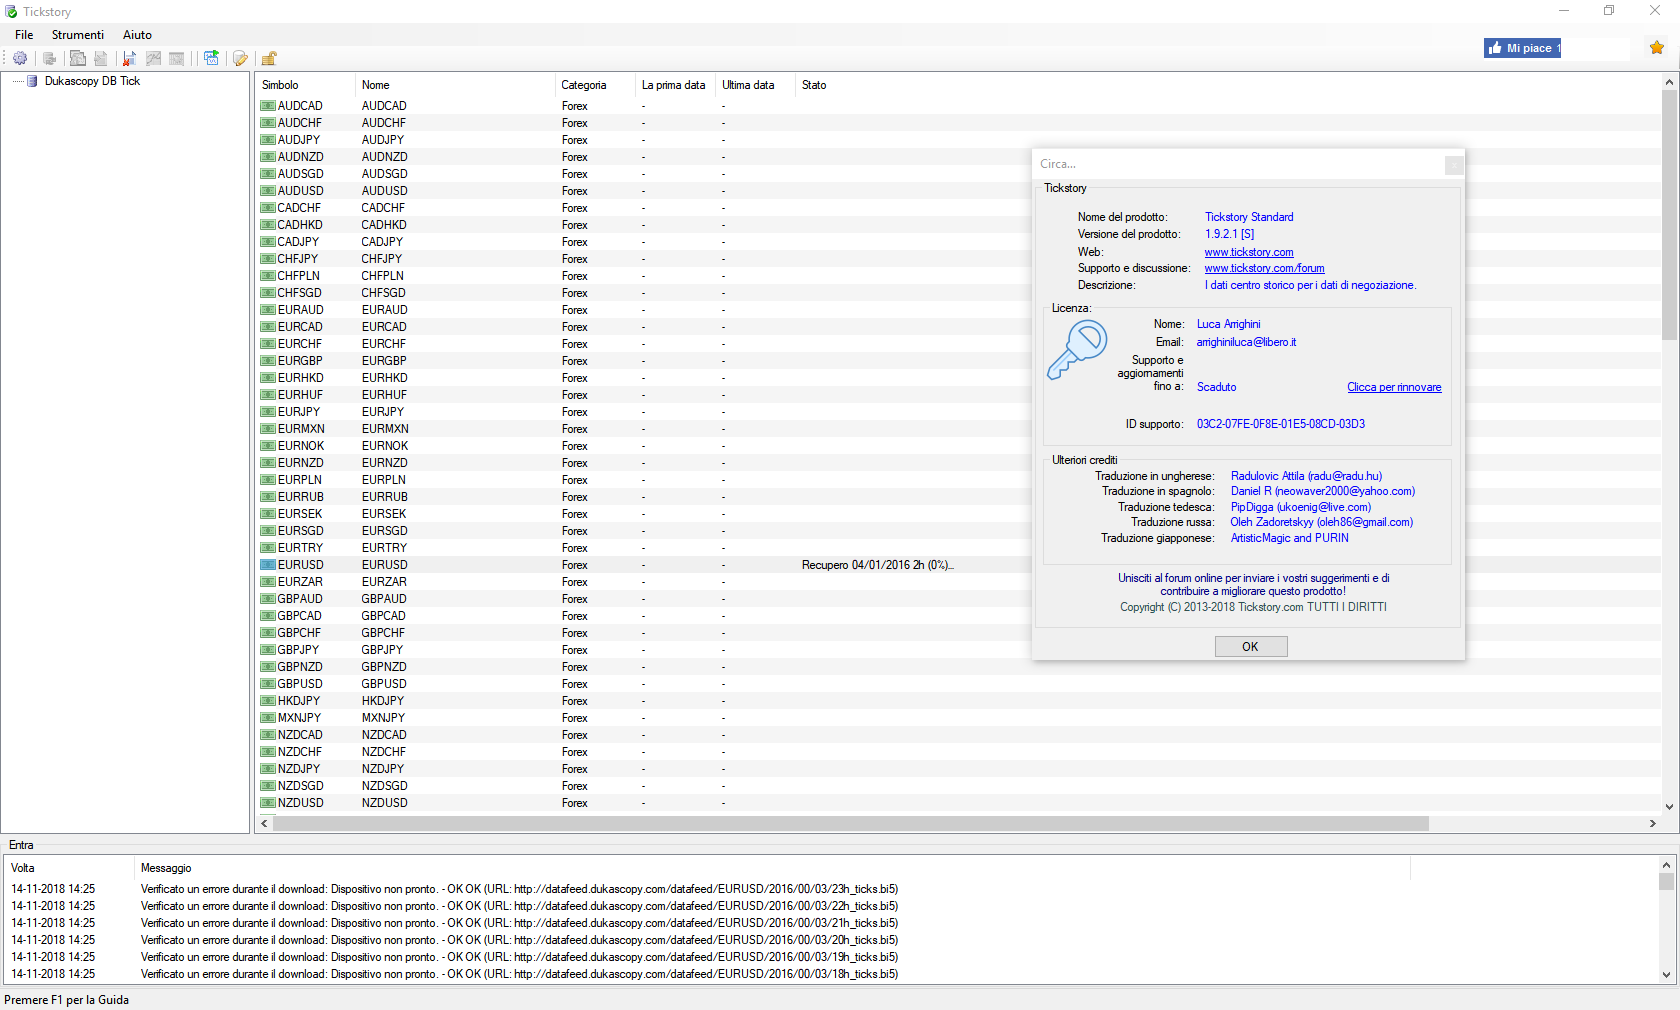Click the symbol icon beside HKDJPY
Screen dimensions: 1680x1010
(x=268, y=701)
